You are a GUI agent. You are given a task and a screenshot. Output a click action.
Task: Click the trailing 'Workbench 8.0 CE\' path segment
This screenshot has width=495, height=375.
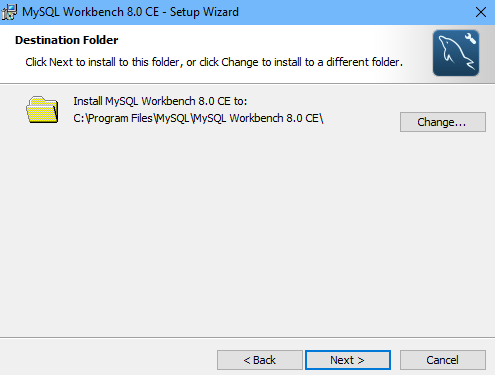click(x=276, y=118)
